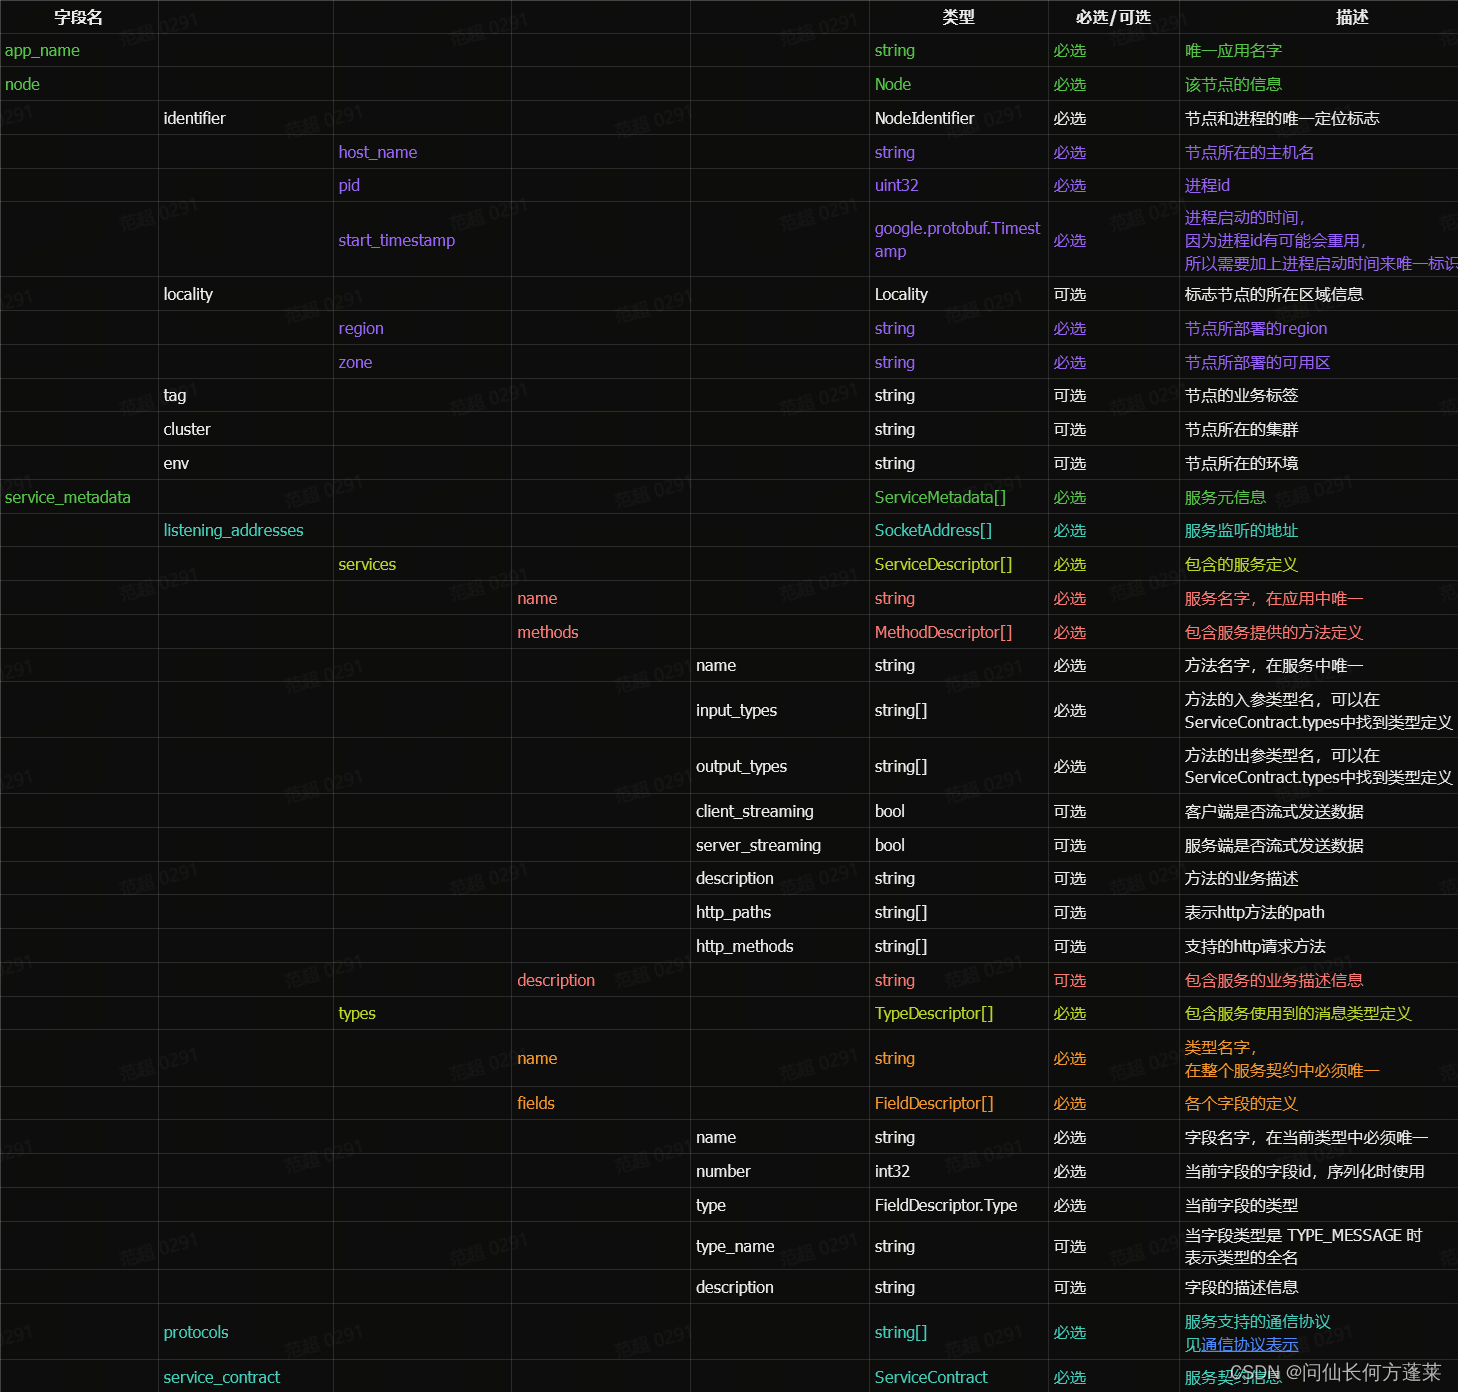The height and width of the screenshot is (1392, 1458).
Task: Click the 类型 column header
Action: [x=958, y=17]
